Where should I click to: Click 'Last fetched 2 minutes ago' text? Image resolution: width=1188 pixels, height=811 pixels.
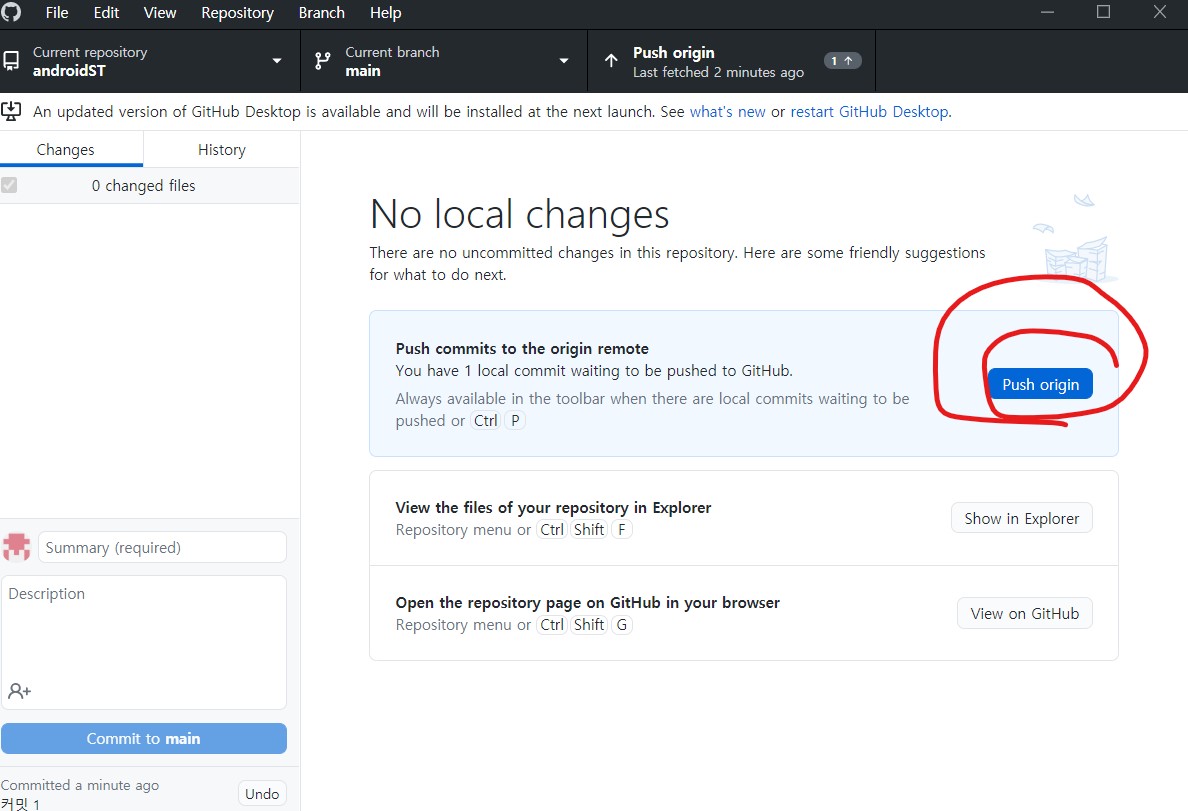pos(718,72)
